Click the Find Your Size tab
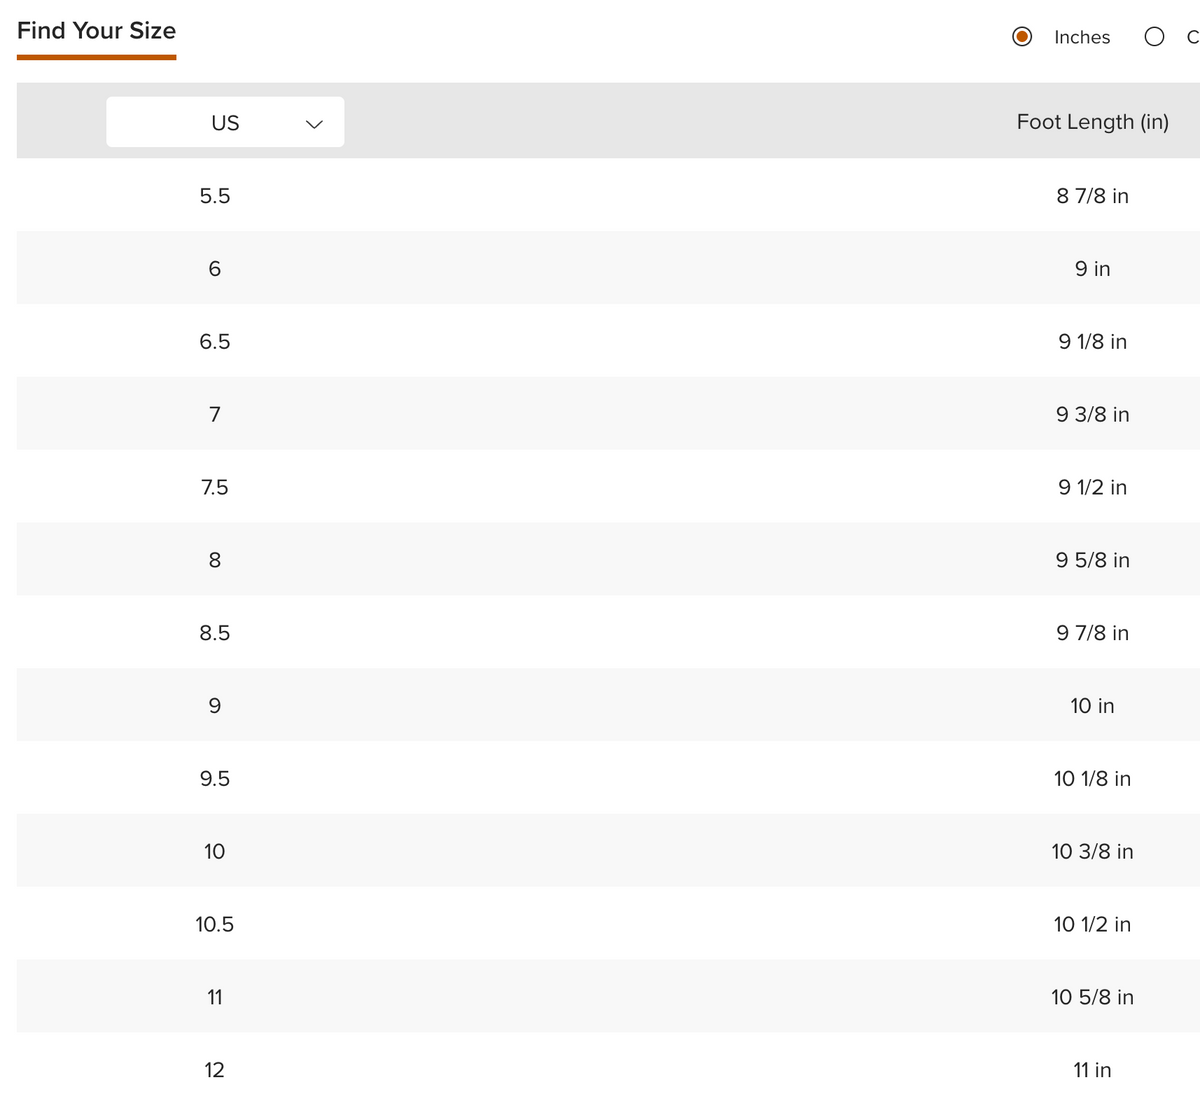The width and height of the screenshot is (1200, 1108). pyautogui.click(x=96, y=31)
